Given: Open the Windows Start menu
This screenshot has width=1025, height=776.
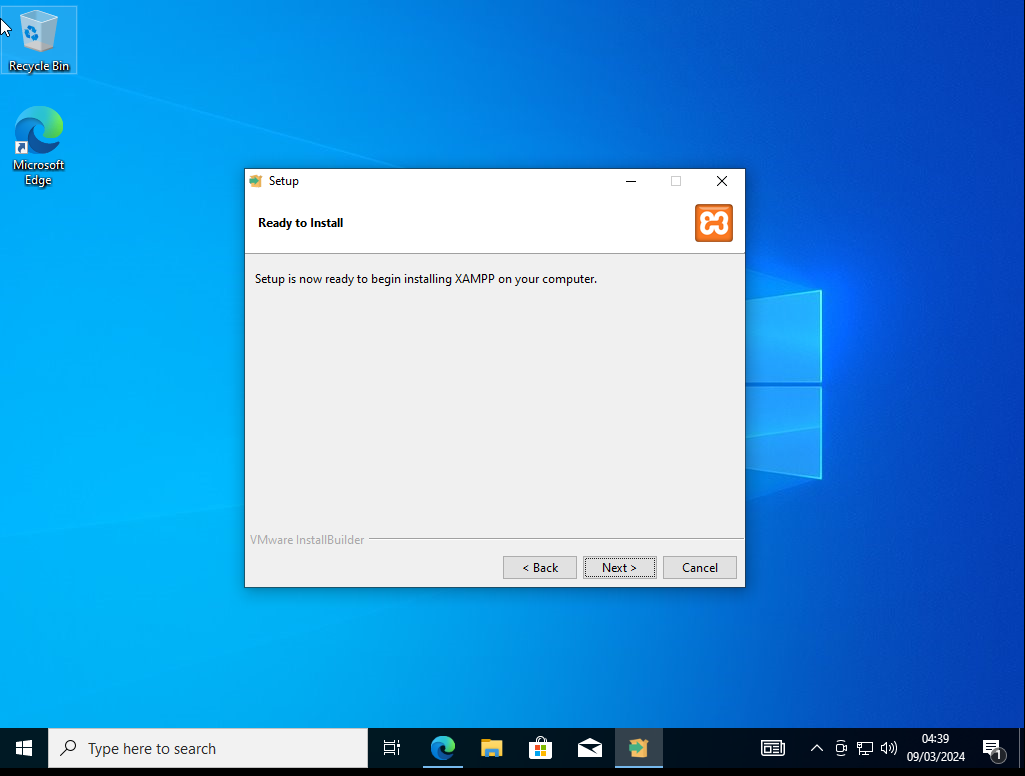Looking at the screenshot, I should coord(24,748).
